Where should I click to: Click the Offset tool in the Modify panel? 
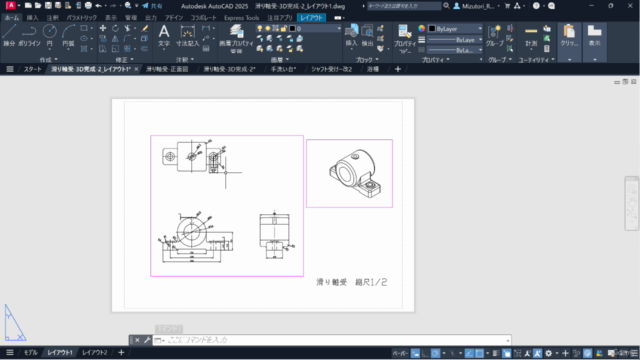coord(144,49)
